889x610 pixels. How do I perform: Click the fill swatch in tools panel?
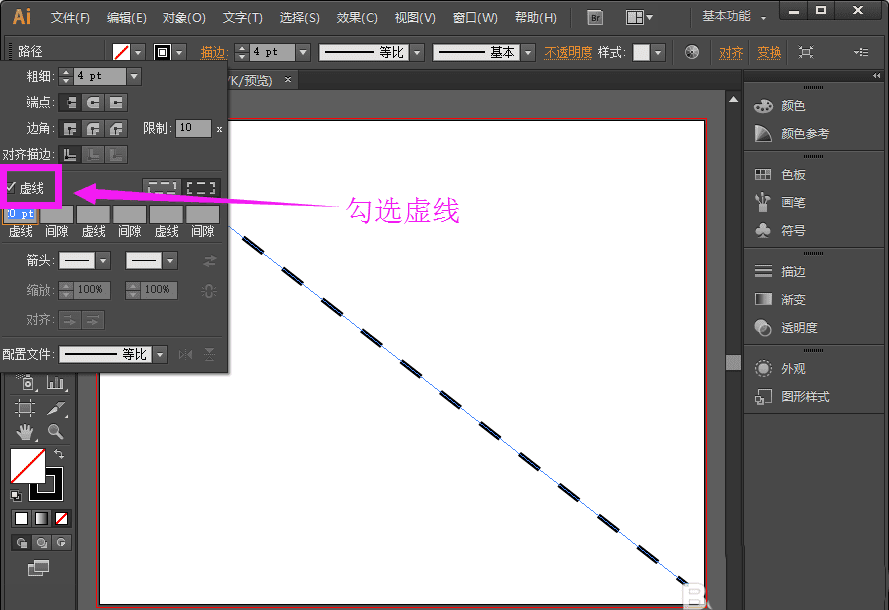pos(27,466)
